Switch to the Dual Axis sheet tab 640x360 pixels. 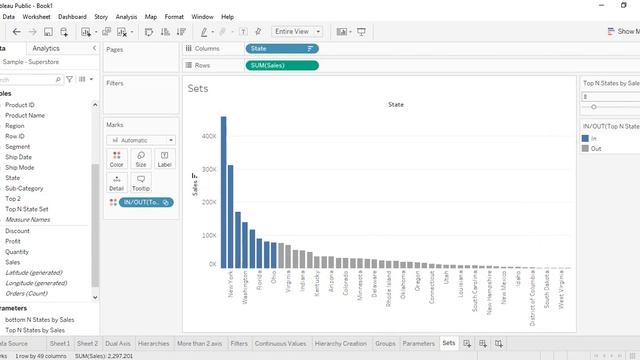[118, 344]
